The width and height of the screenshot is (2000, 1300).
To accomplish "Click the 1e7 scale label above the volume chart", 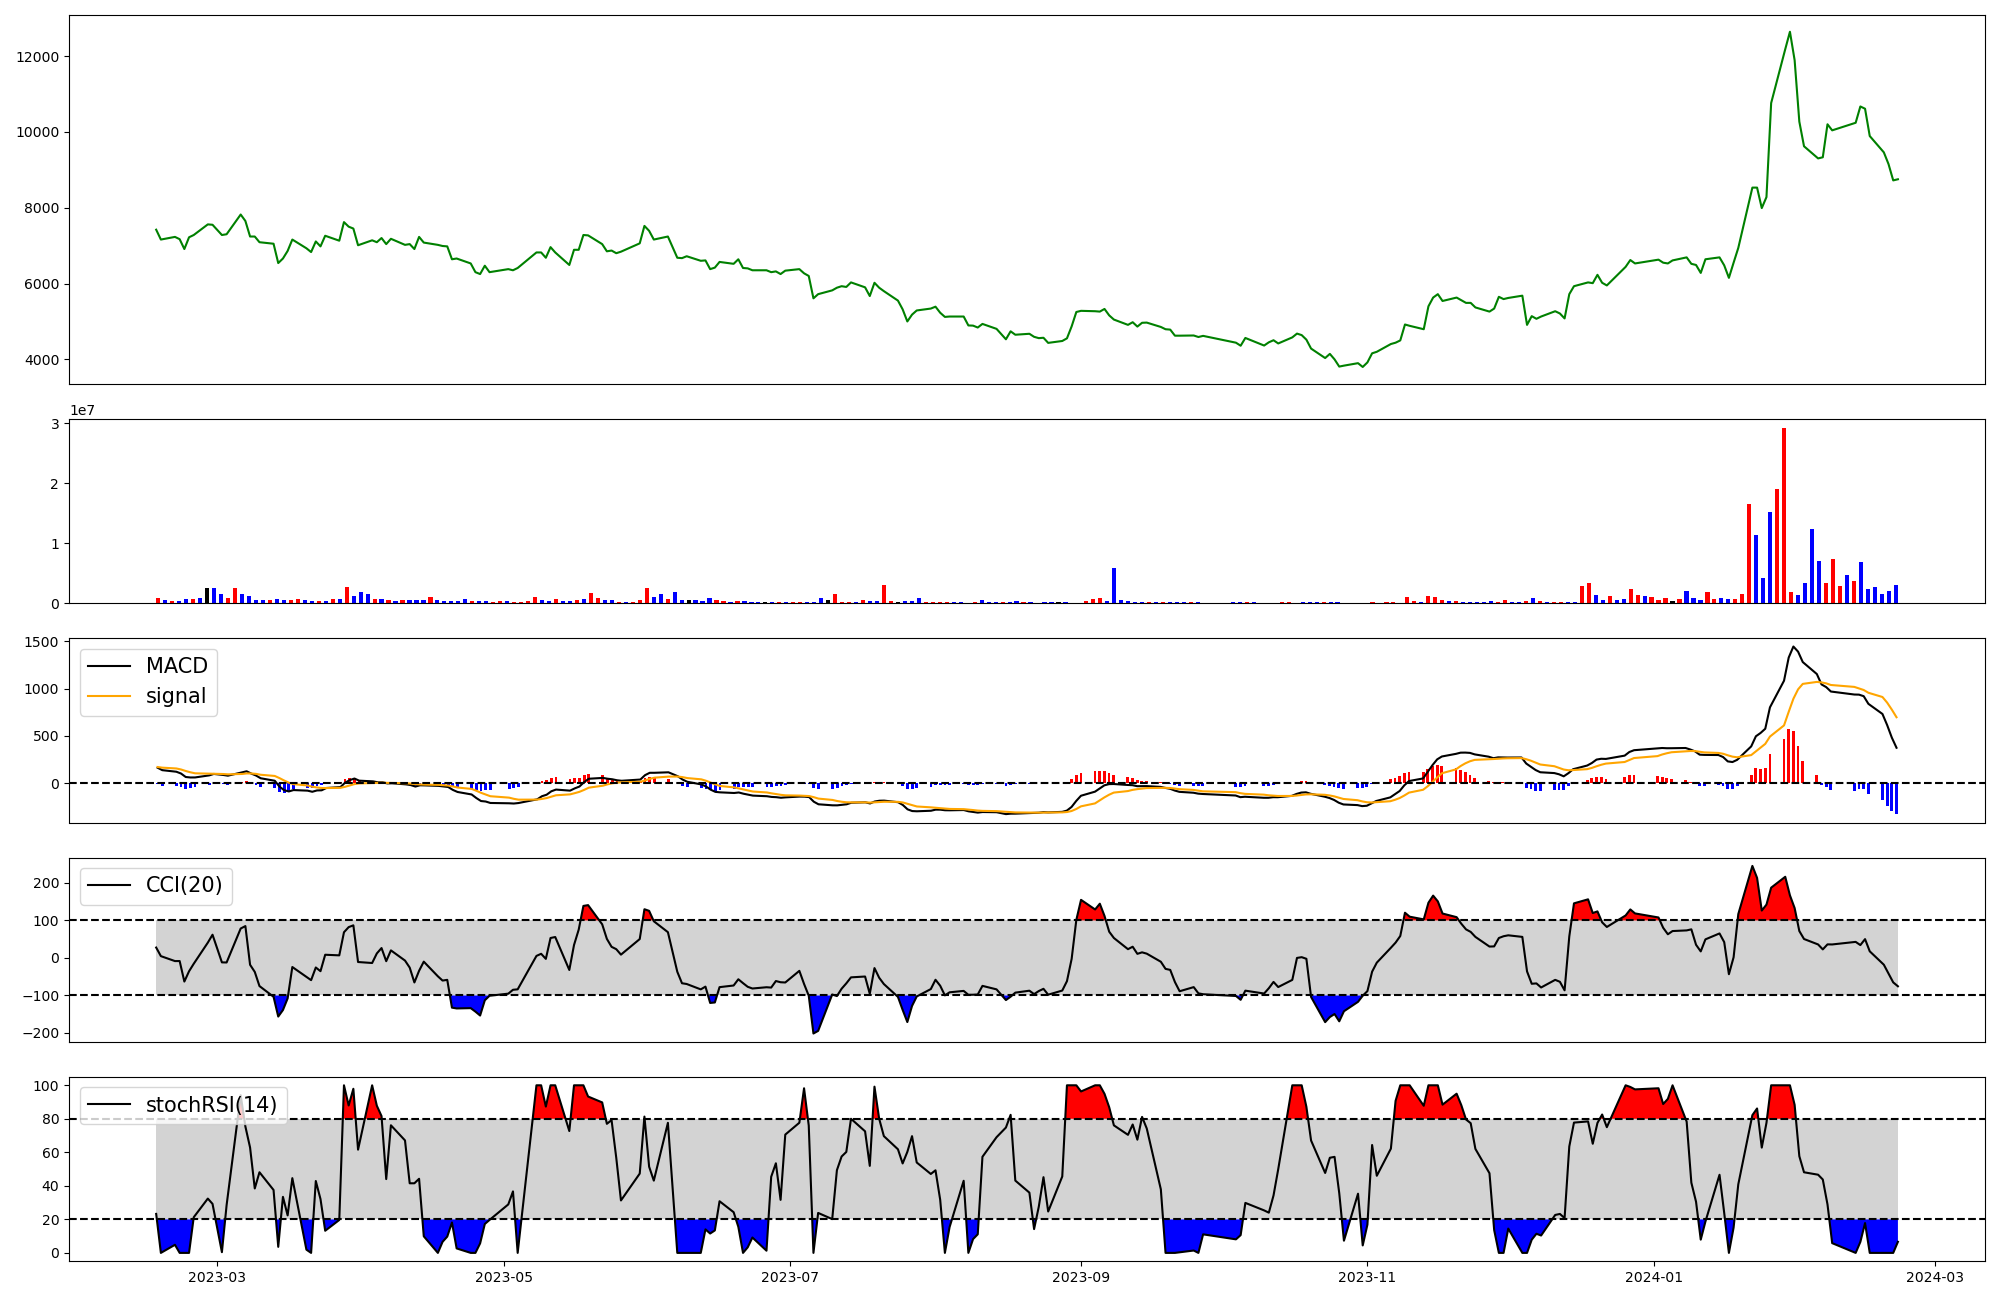I will [x=82, y=410].
